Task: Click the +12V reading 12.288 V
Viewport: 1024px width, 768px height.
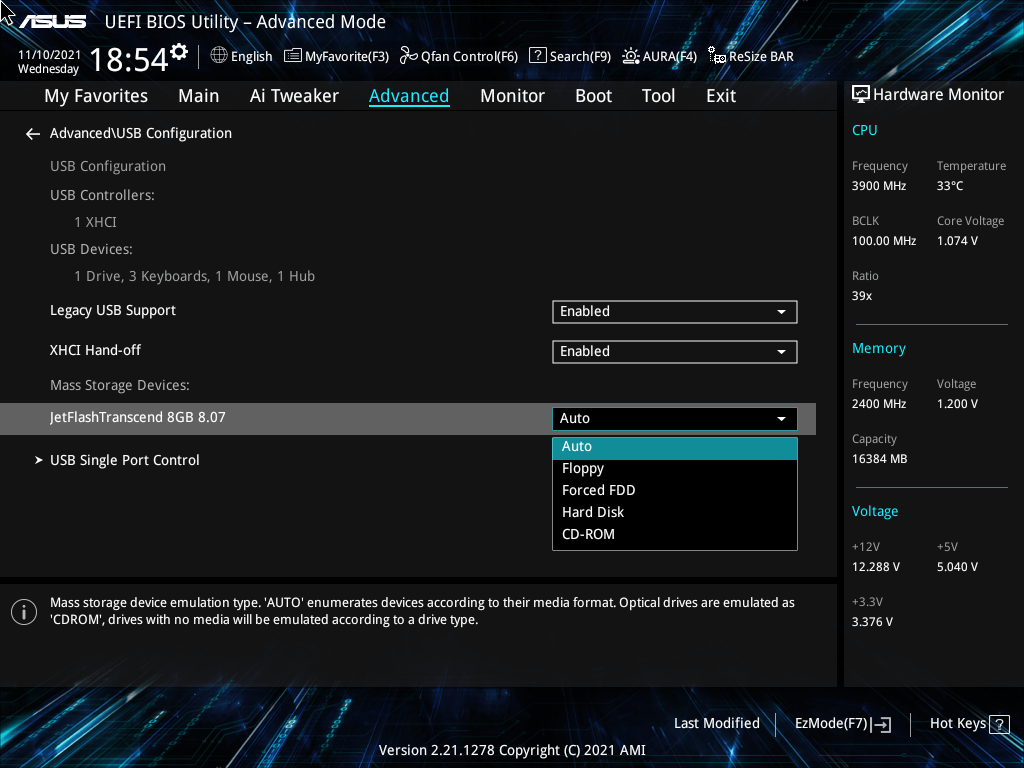Action: (876, 567)
